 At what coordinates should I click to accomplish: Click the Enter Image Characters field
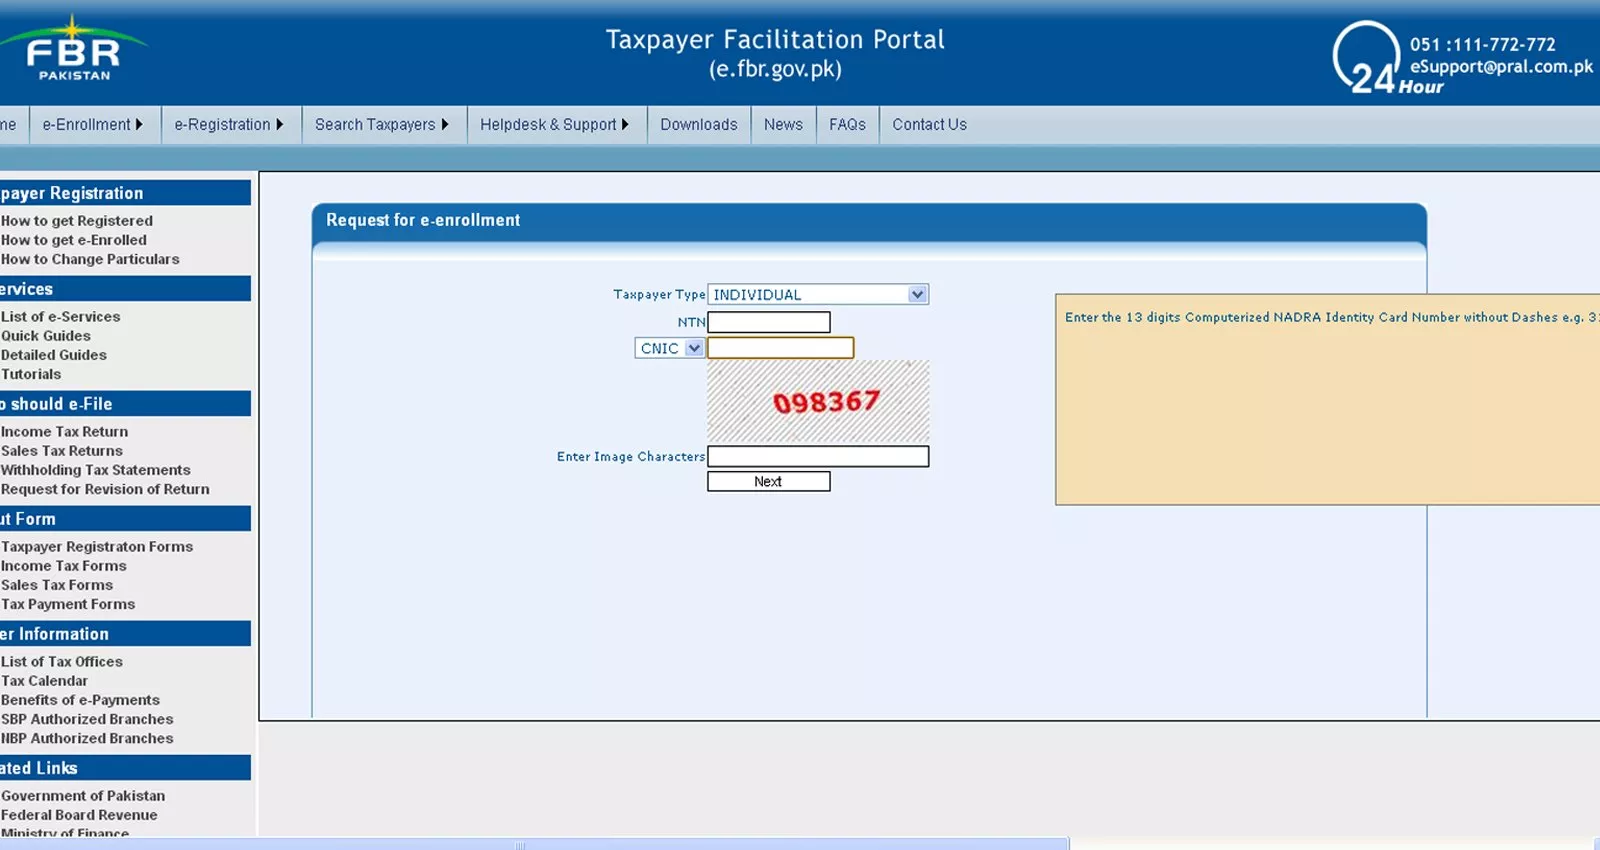[818, 457]
